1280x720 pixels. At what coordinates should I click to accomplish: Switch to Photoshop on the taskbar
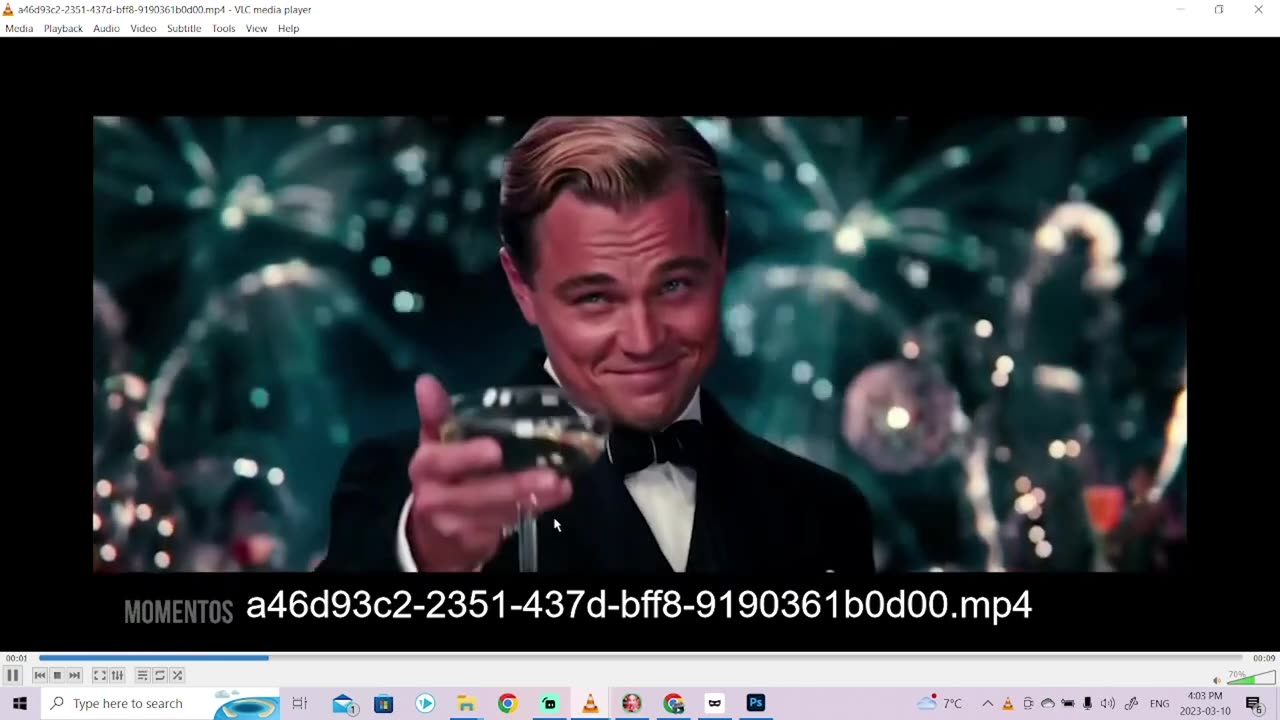click(x=756, y=703)
